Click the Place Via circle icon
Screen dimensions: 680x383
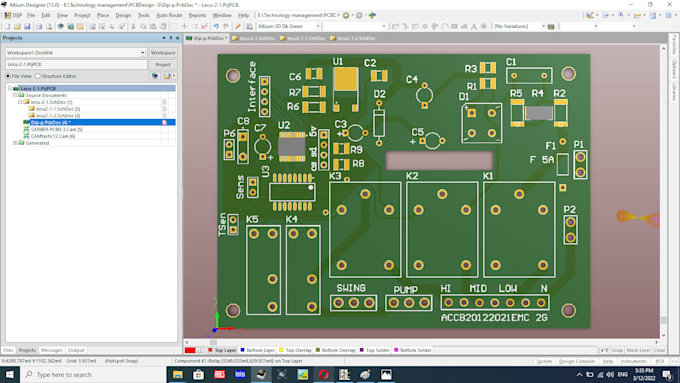425,27
